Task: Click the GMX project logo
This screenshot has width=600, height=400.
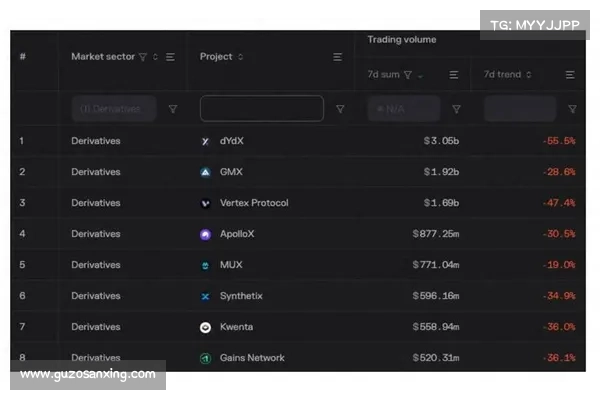Action: click(x=205, y=172)
